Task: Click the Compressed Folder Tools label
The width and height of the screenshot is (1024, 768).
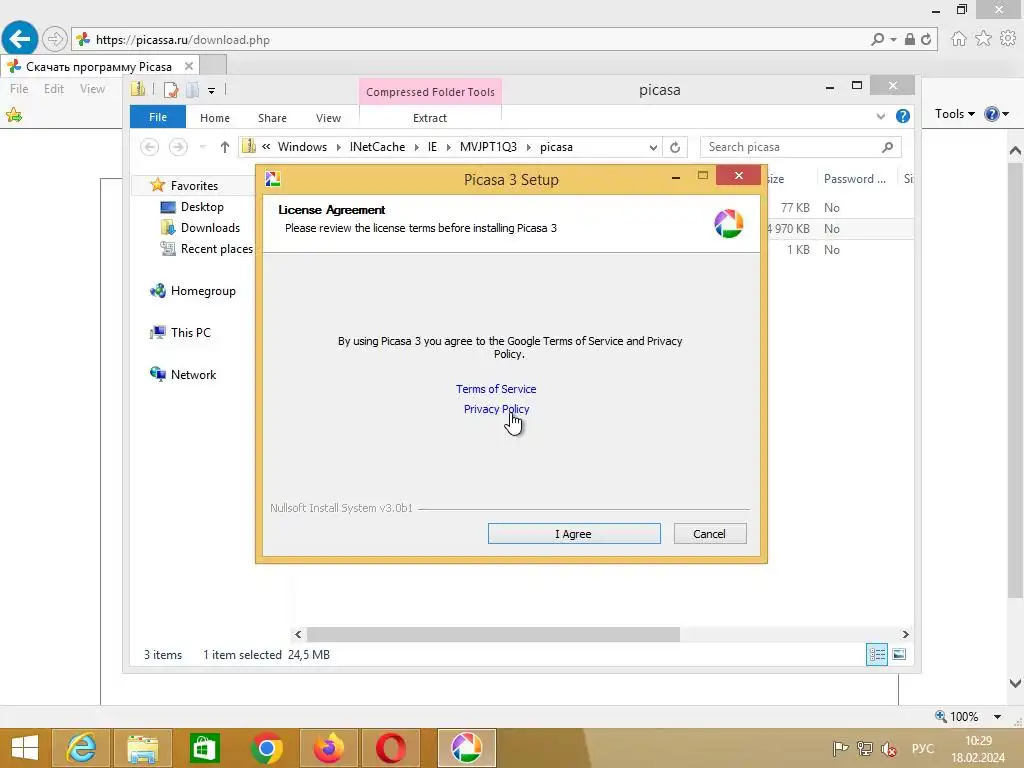Action: pos(430,92)
